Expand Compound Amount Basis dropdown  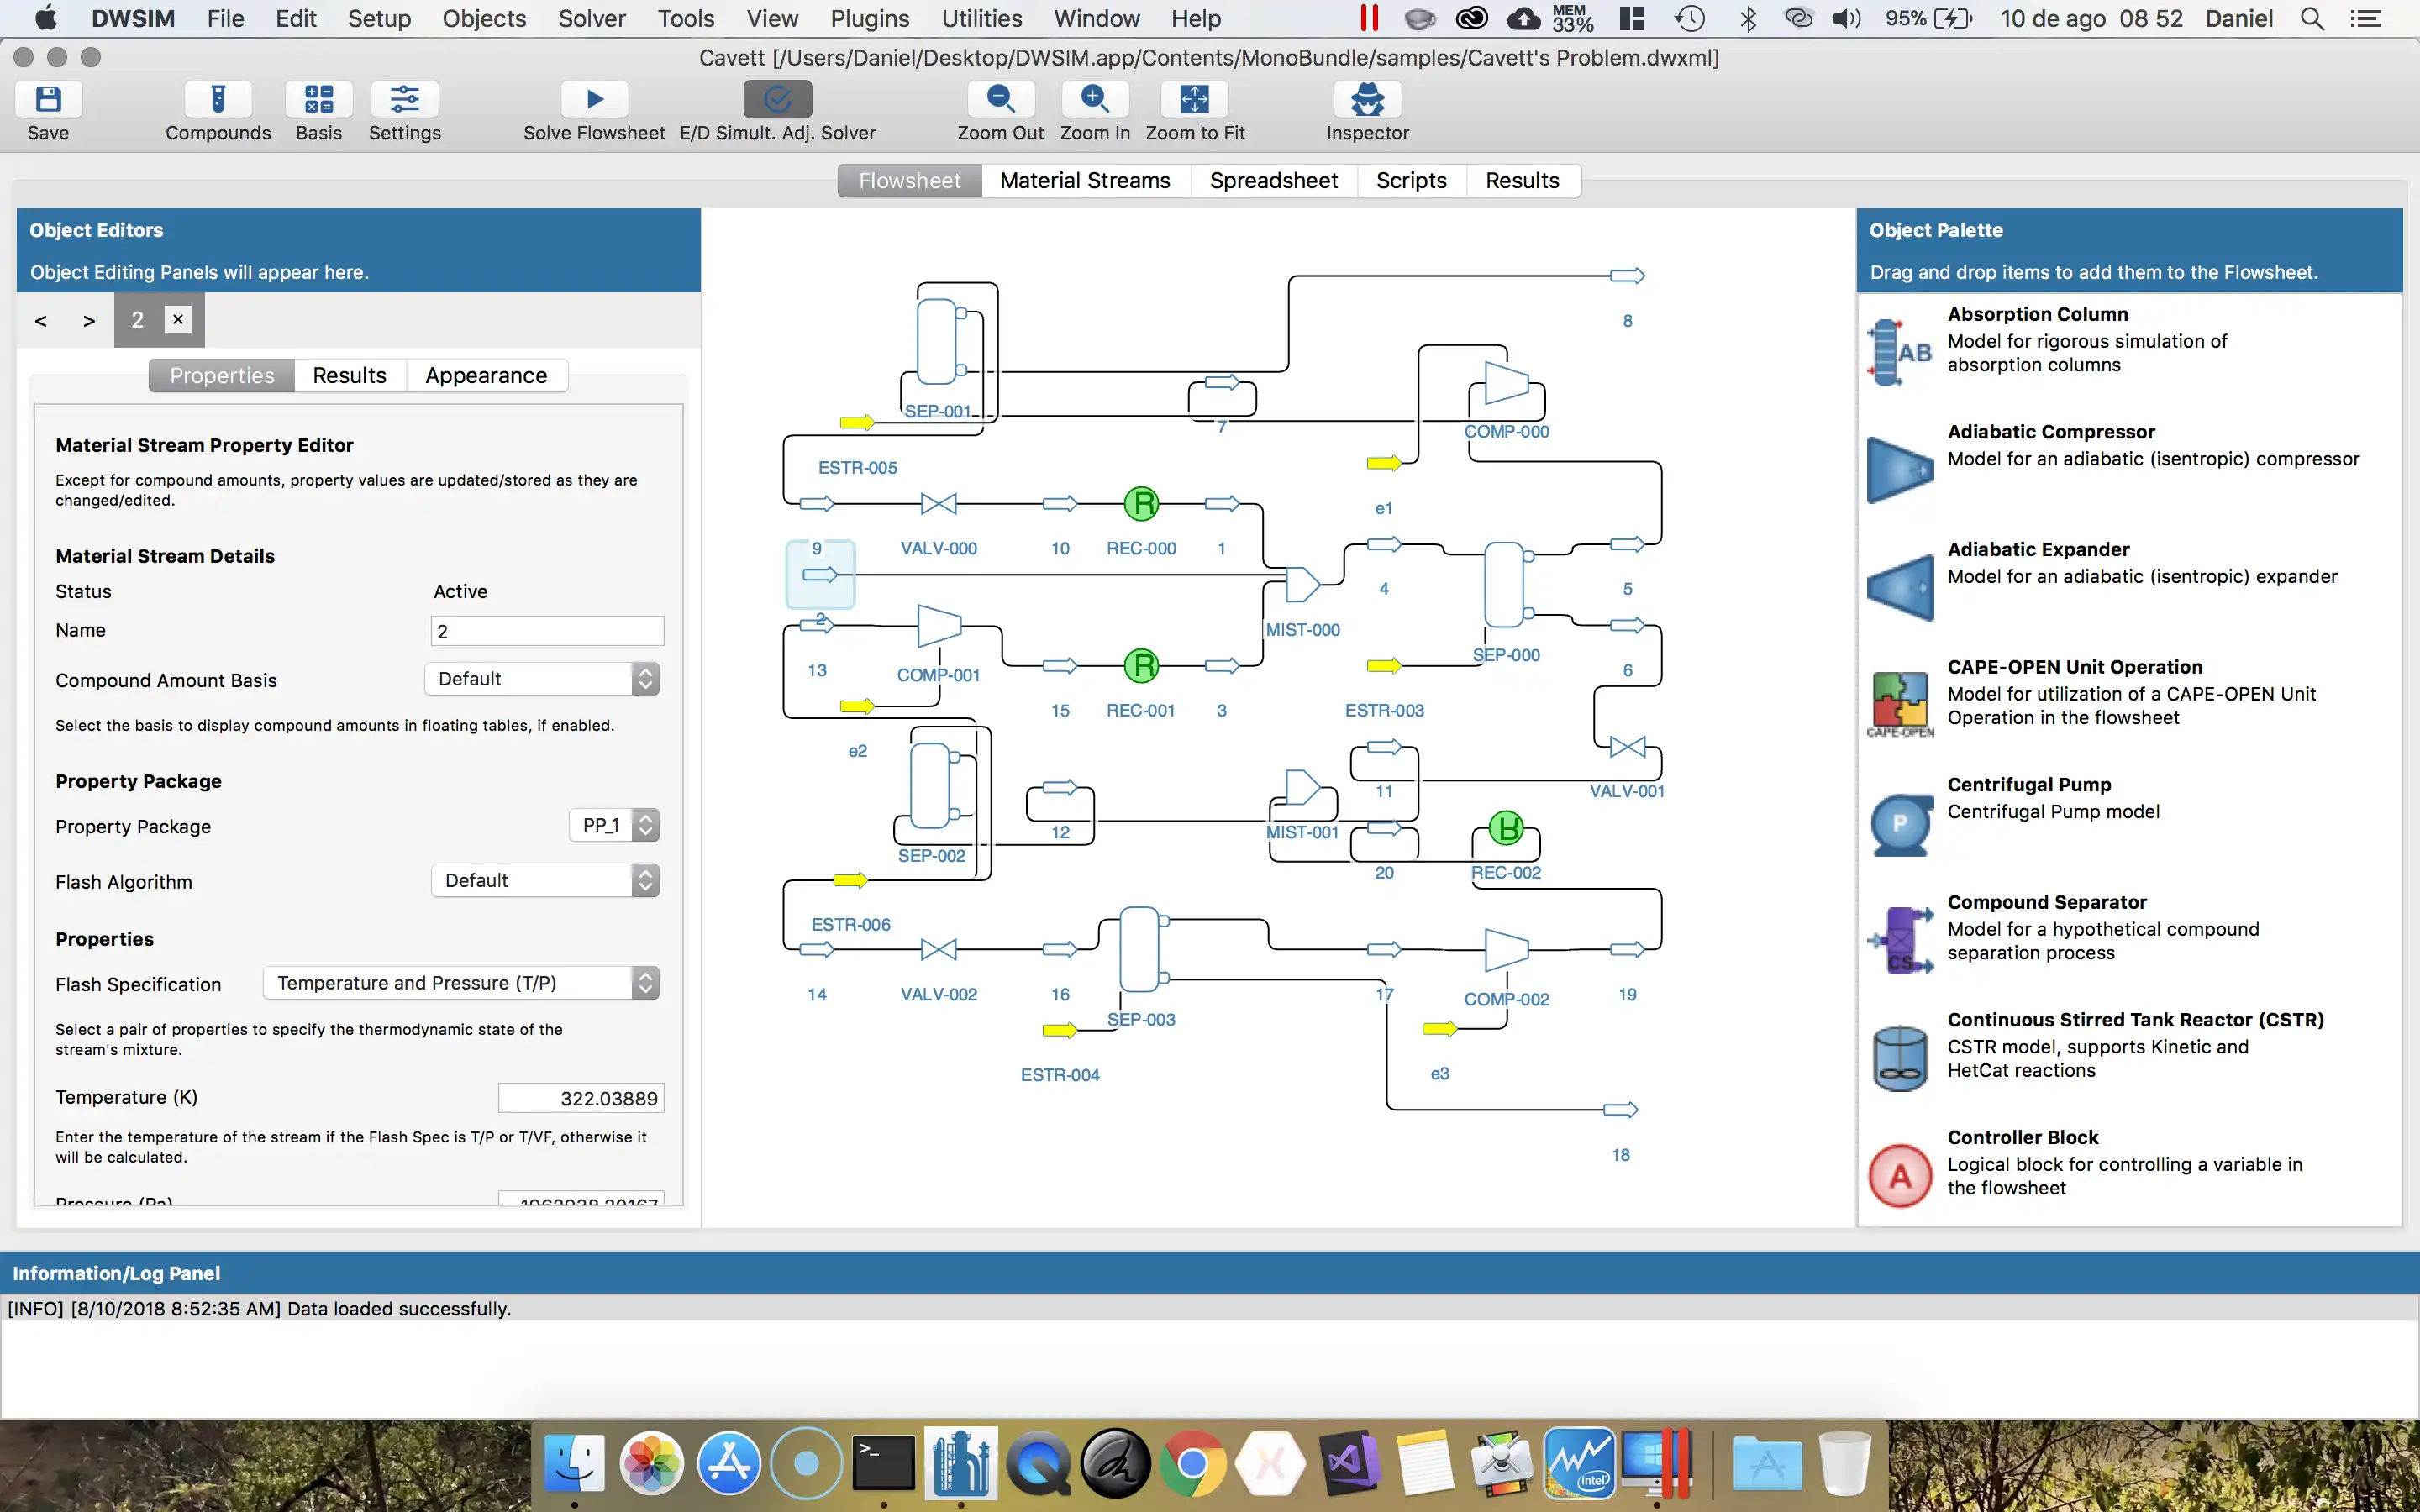(644, 678)
